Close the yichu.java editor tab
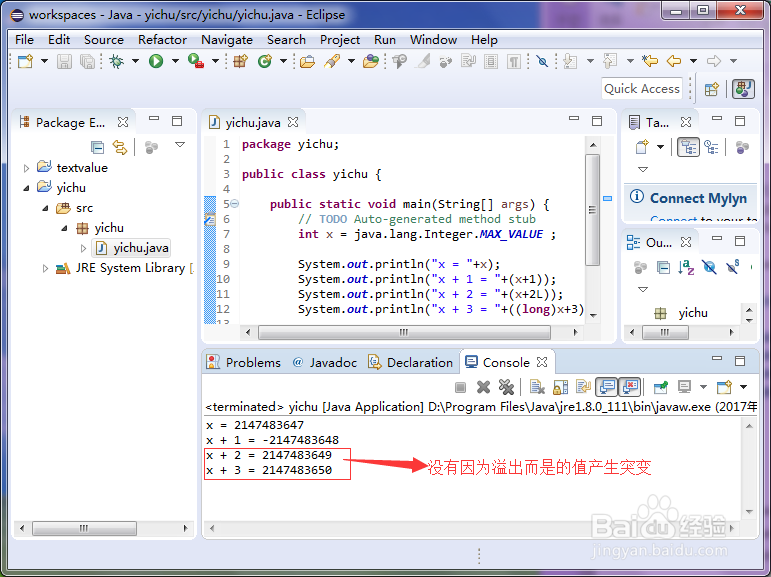771x577 pixels. 293,122
